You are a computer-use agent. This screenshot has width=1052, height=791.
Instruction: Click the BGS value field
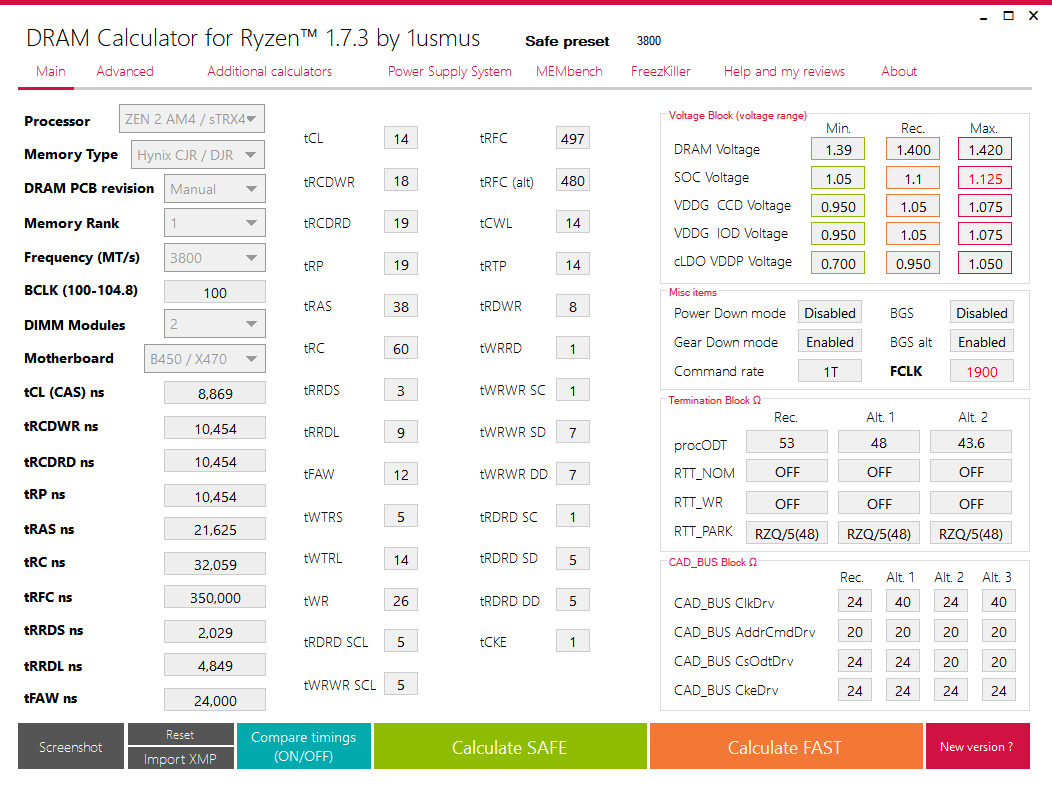(x=982, y=313)
